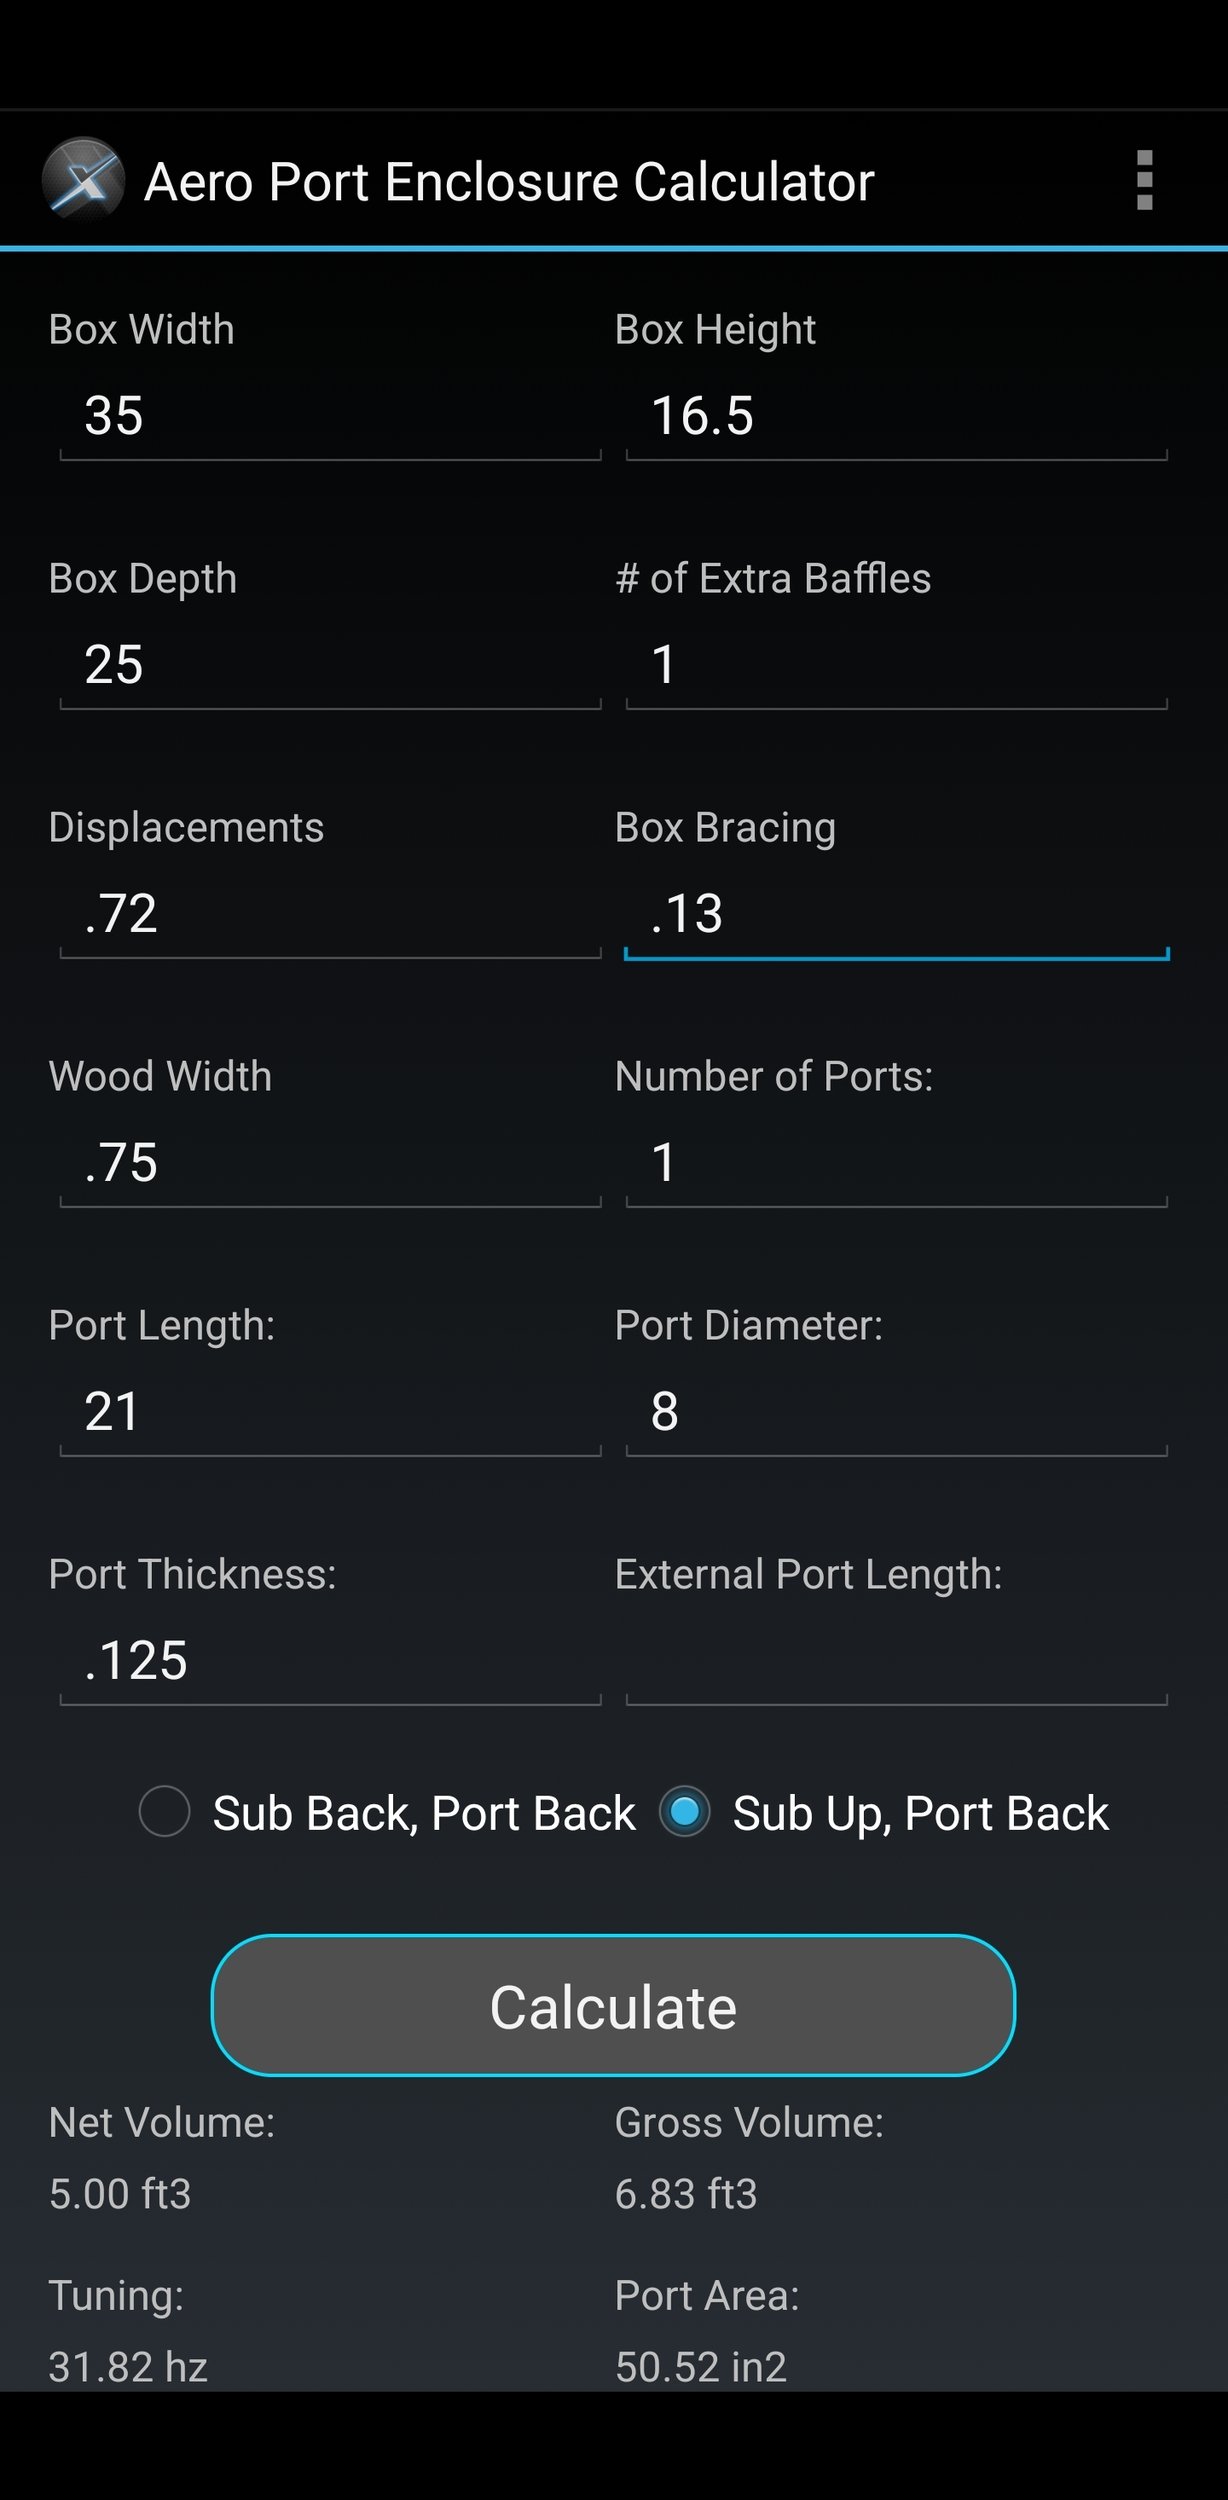This screenshot has width=1228, height=2500.
Task: Edit the number of Extra Baffles field
Action: 897,665
